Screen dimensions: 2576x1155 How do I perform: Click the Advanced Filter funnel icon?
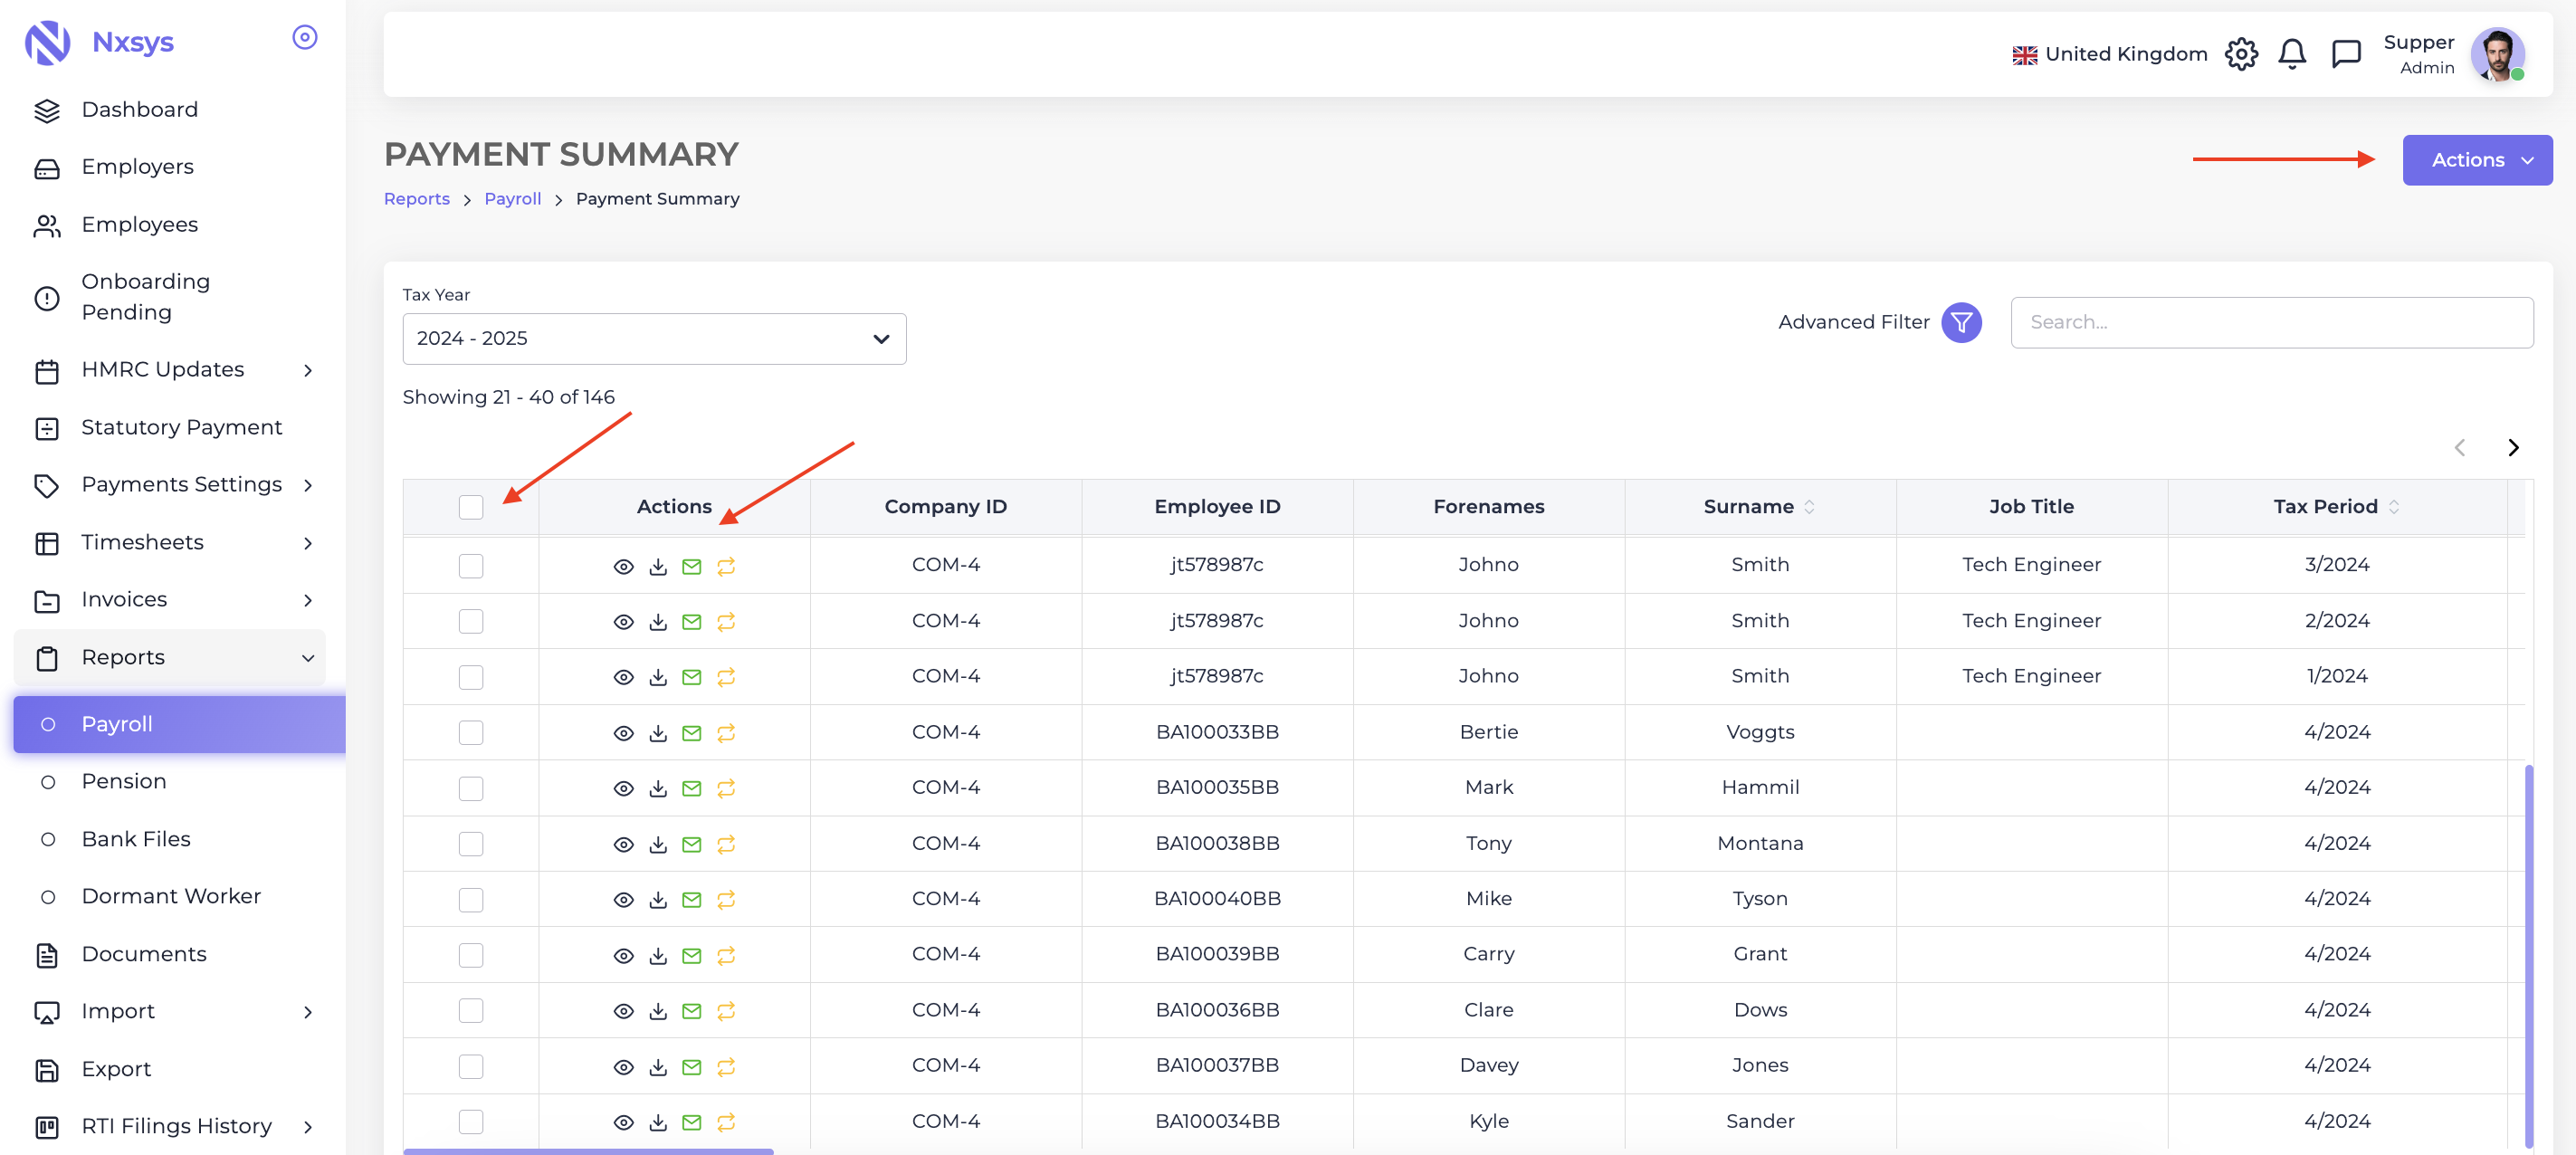click(1961, 322)
